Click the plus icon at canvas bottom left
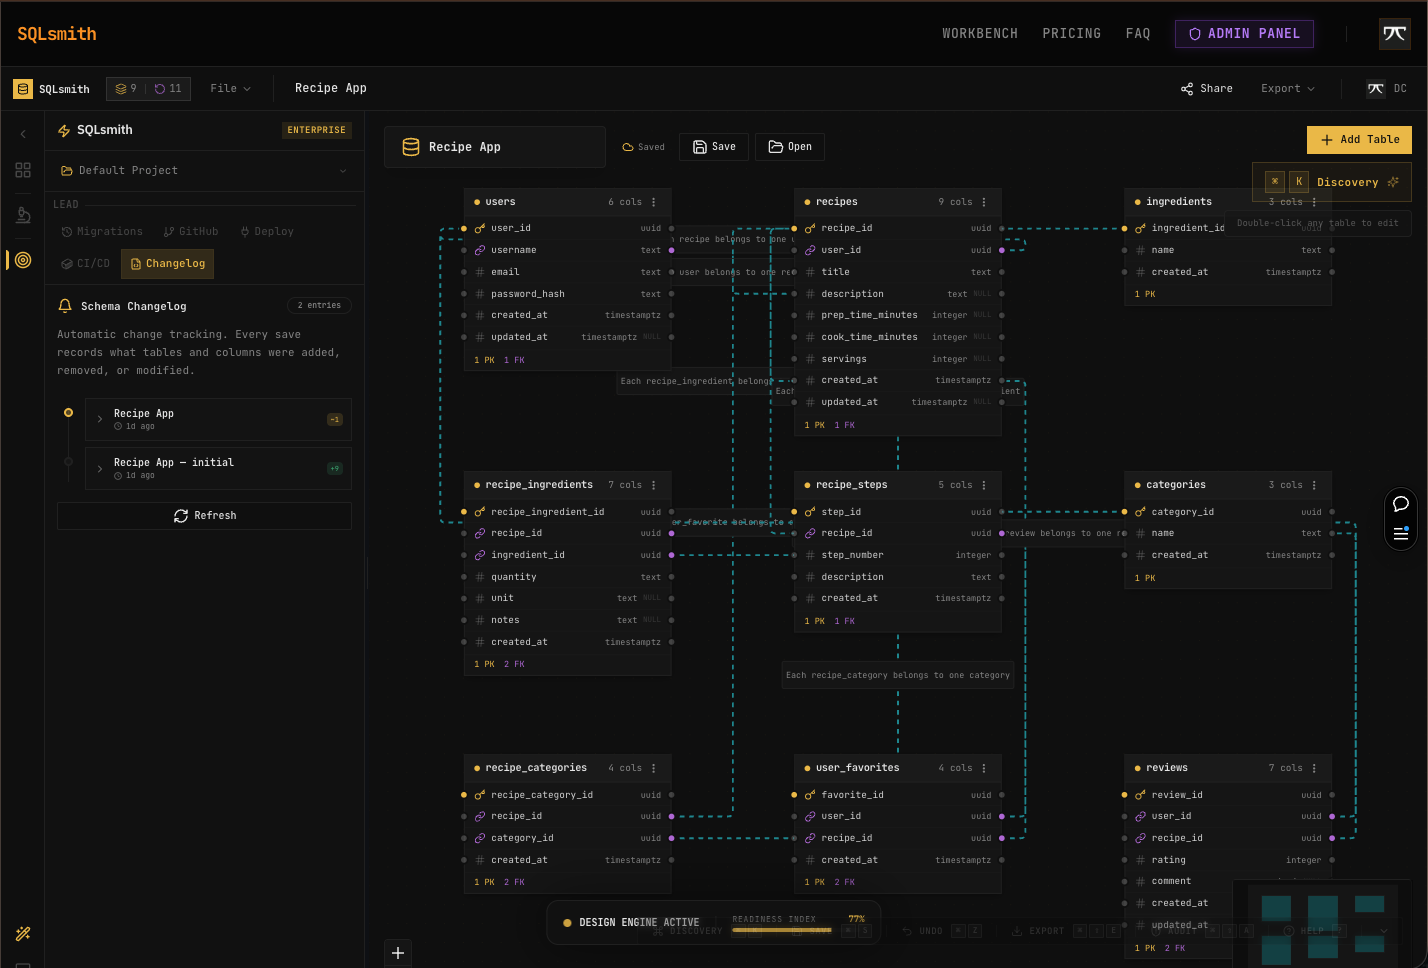This screenshot has height=968, width=1428. (x=398, y=953)
